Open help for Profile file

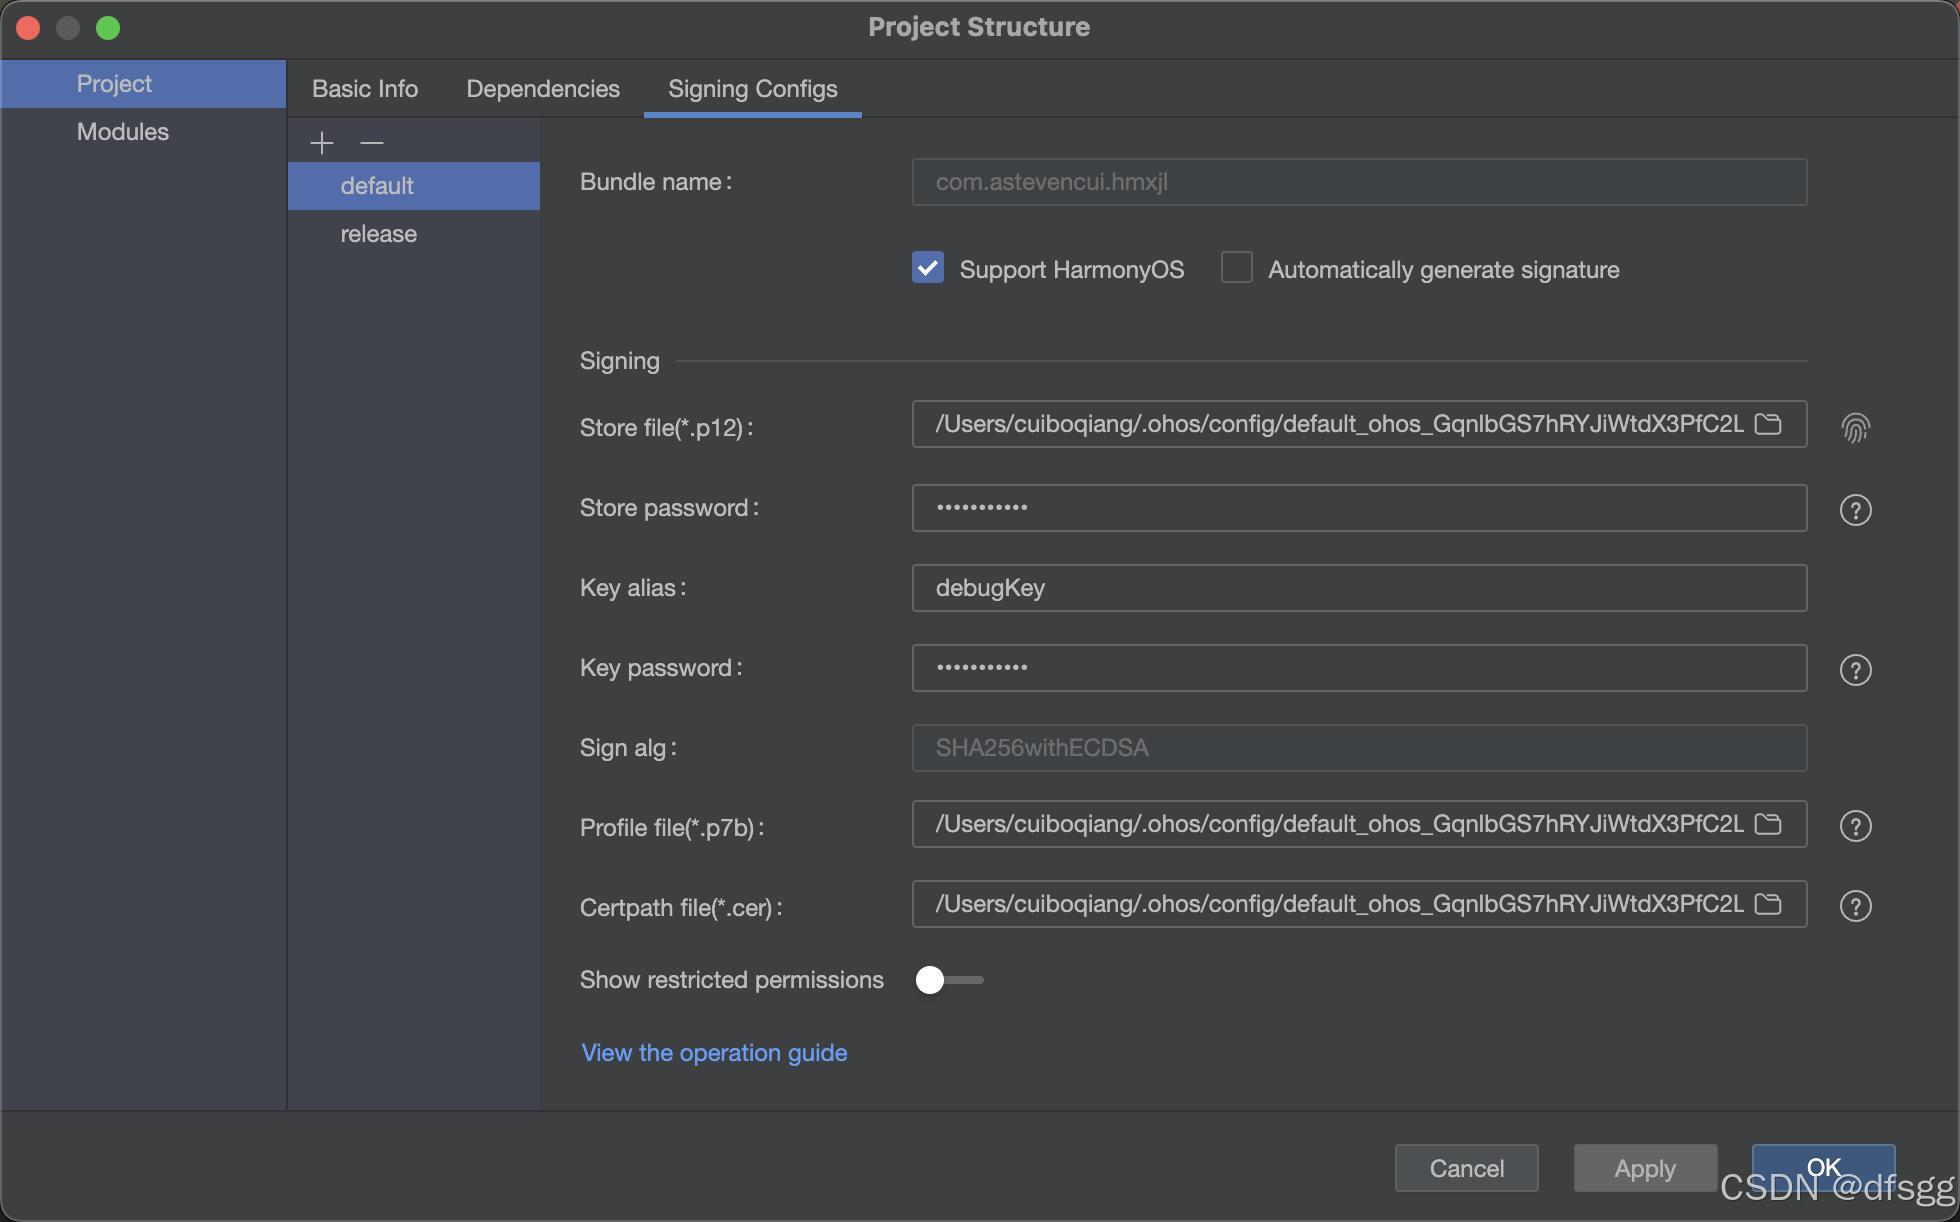1855,826
